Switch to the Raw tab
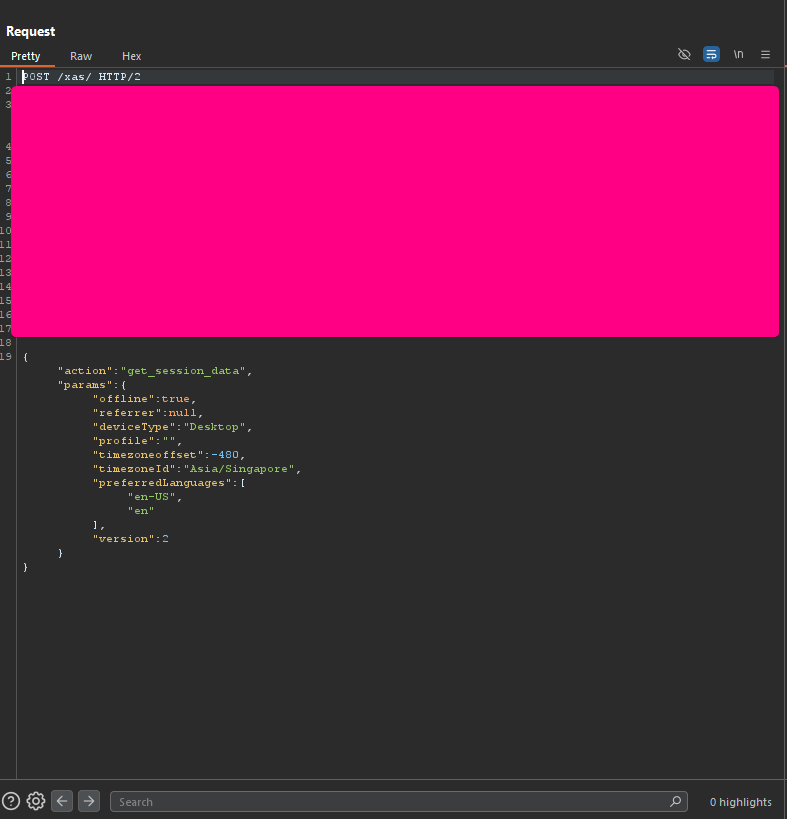This screenshot has width=787, height=819. coord(81,56)
